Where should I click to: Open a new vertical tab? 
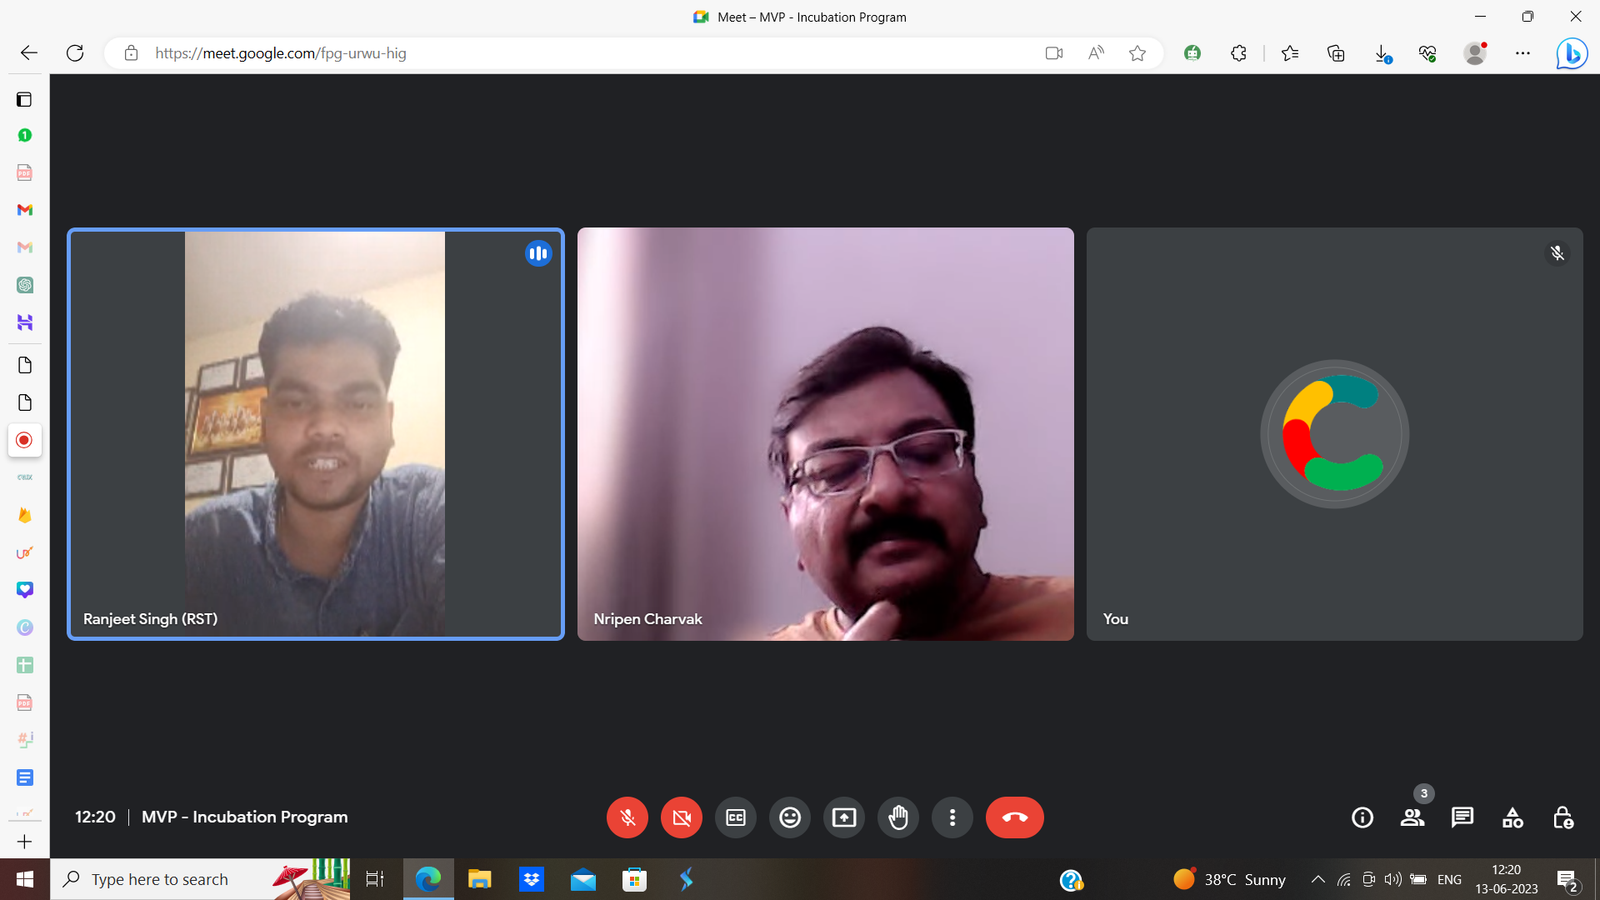[x=25, y=842]
